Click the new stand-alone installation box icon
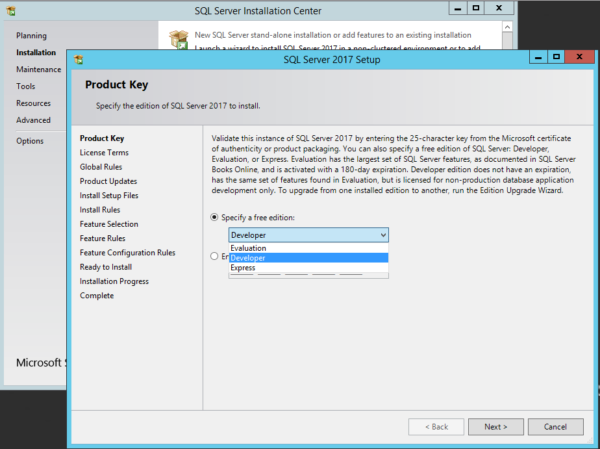 pyautogui.click(x=179, y=39)
